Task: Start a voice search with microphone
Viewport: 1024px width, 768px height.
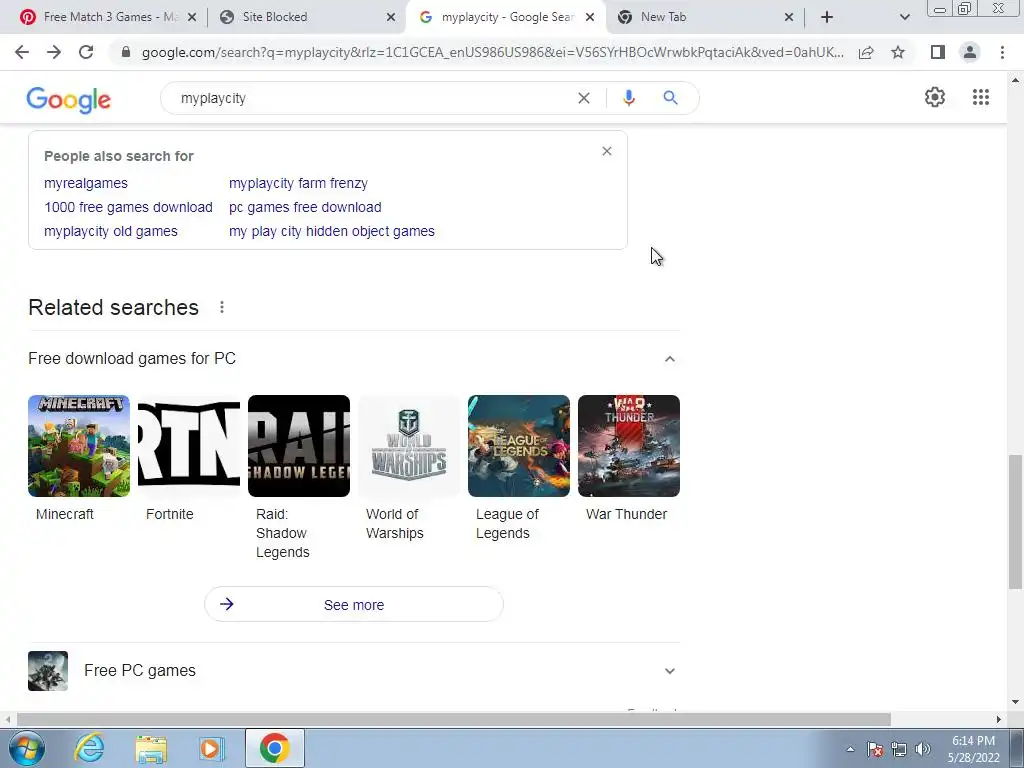Action: tap(628, 98)
